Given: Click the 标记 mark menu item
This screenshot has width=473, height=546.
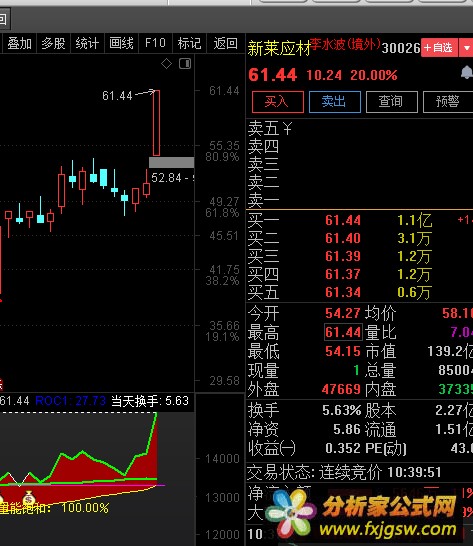Looking at the screenshot, I should point(189,44).
